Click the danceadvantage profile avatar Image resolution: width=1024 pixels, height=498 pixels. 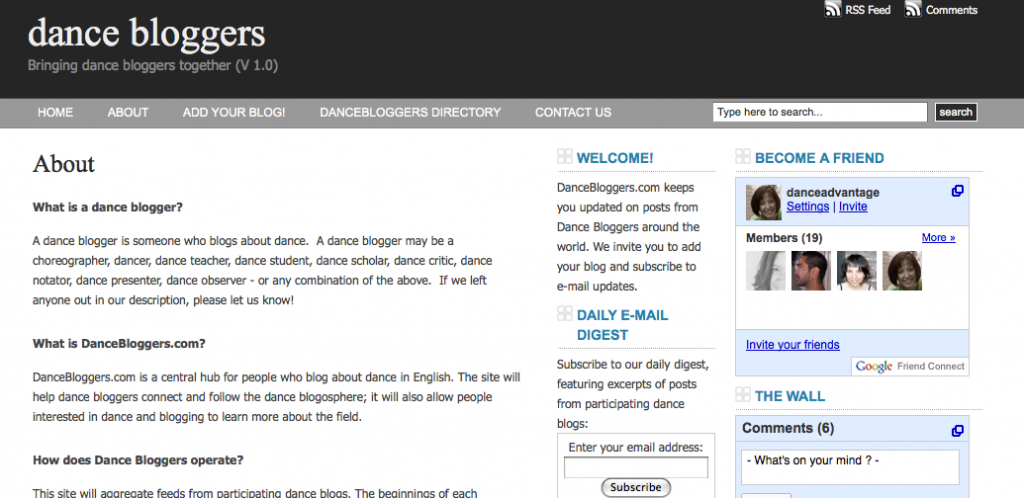[x=763, y=202]
